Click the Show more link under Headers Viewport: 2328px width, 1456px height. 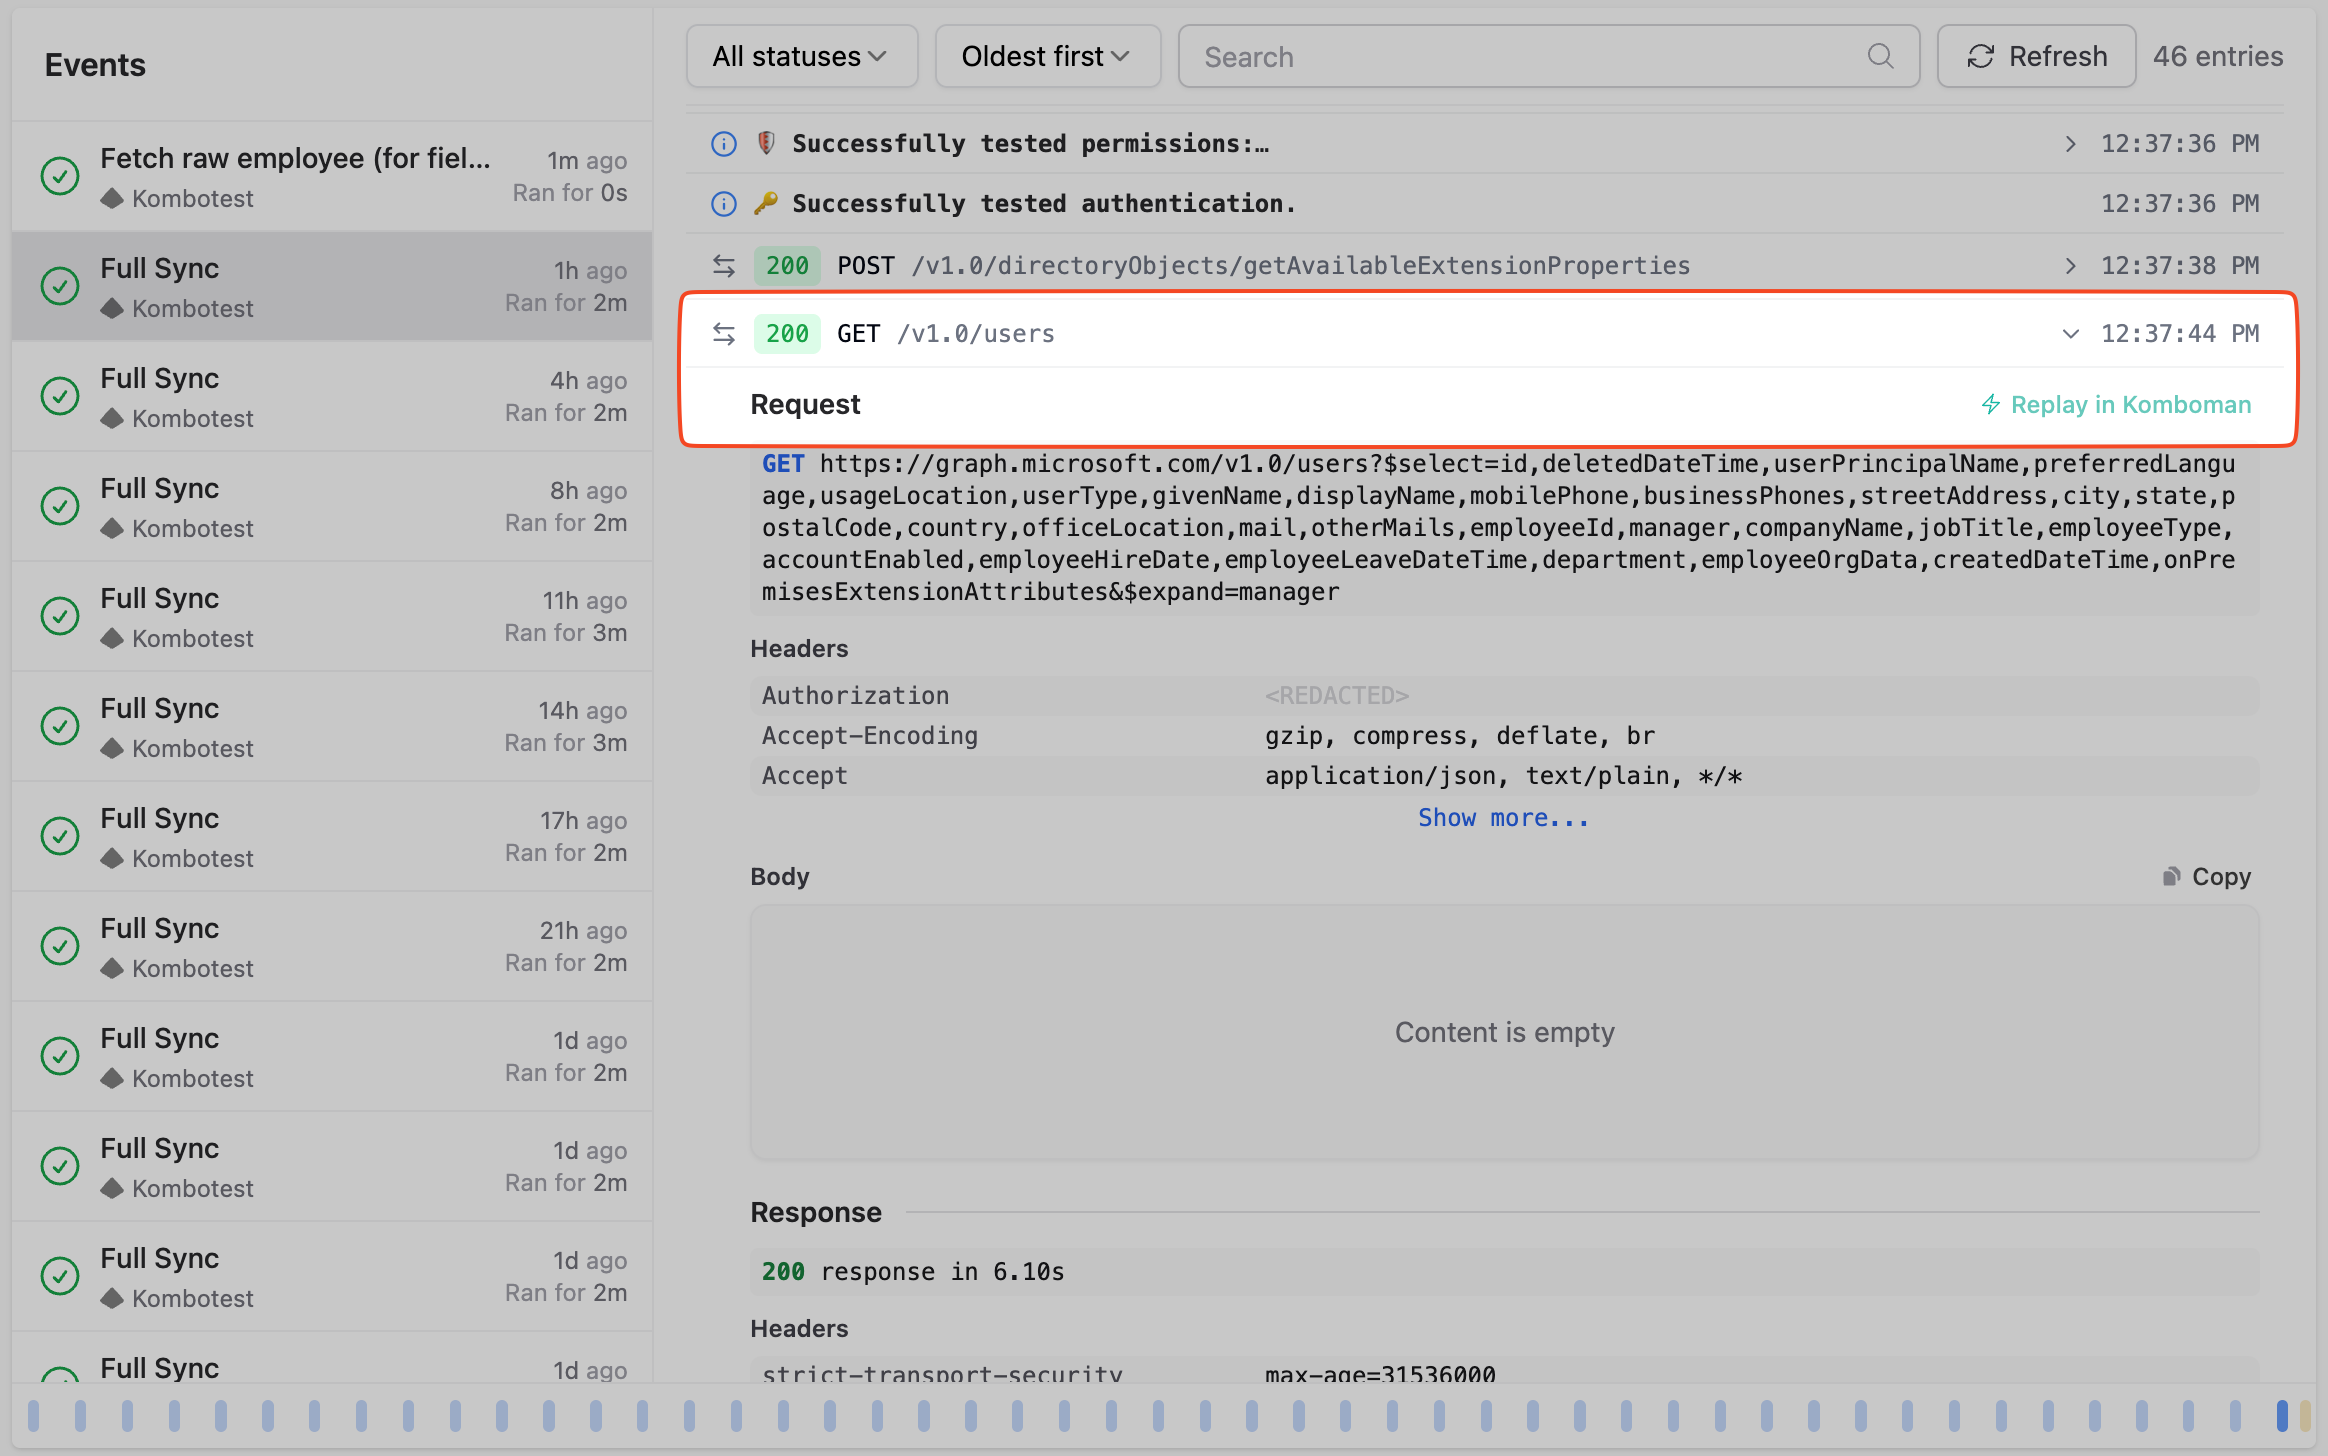click(x=1503, y=817)
